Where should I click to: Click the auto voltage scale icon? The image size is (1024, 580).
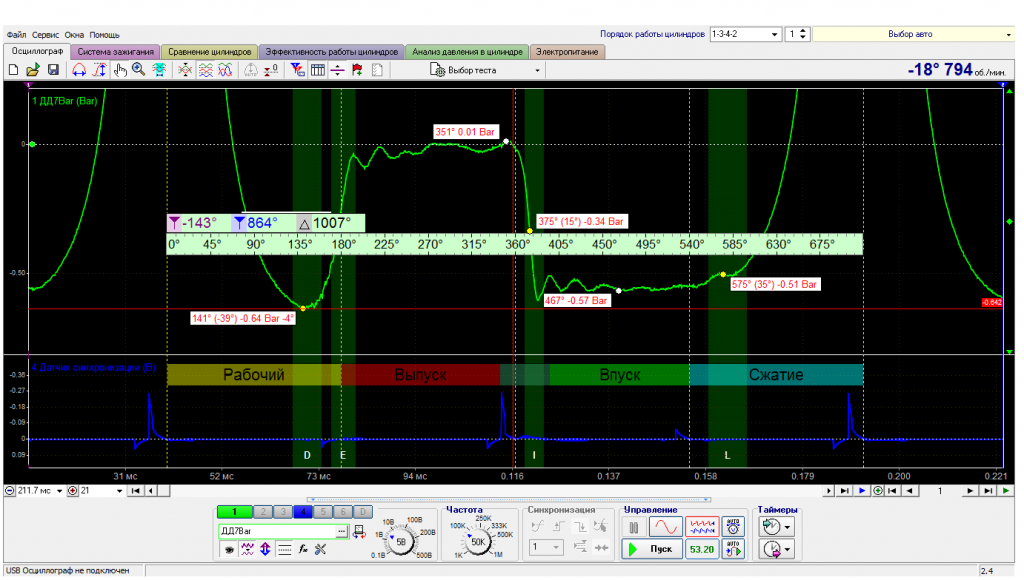pos(733,527)
